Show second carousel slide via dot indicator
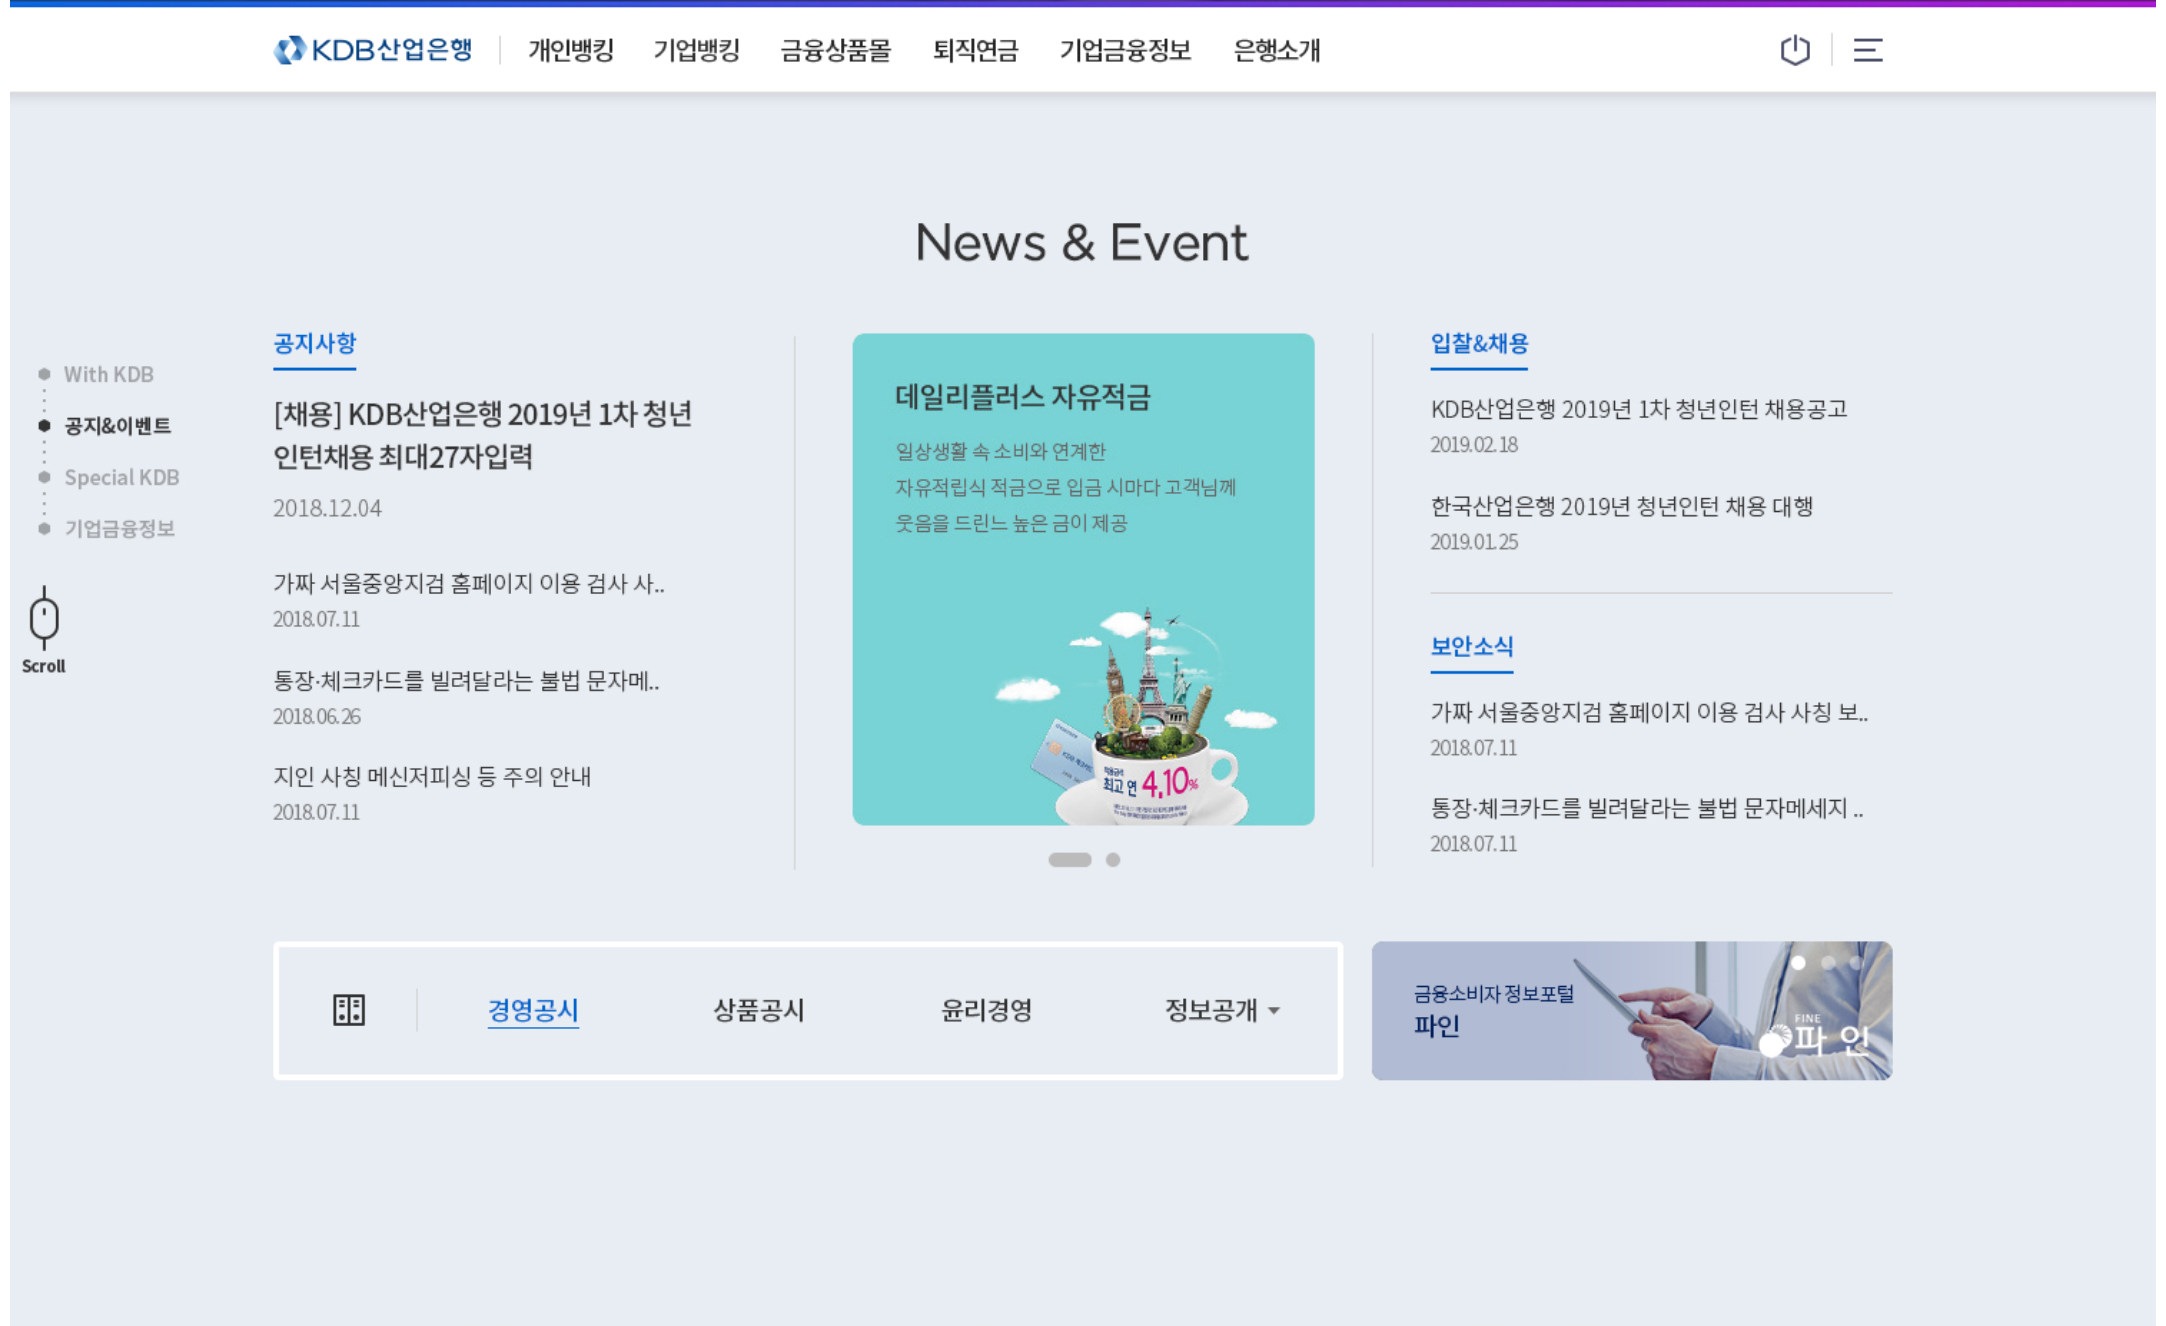Screen dimensions: 2166x1326 1113,860
